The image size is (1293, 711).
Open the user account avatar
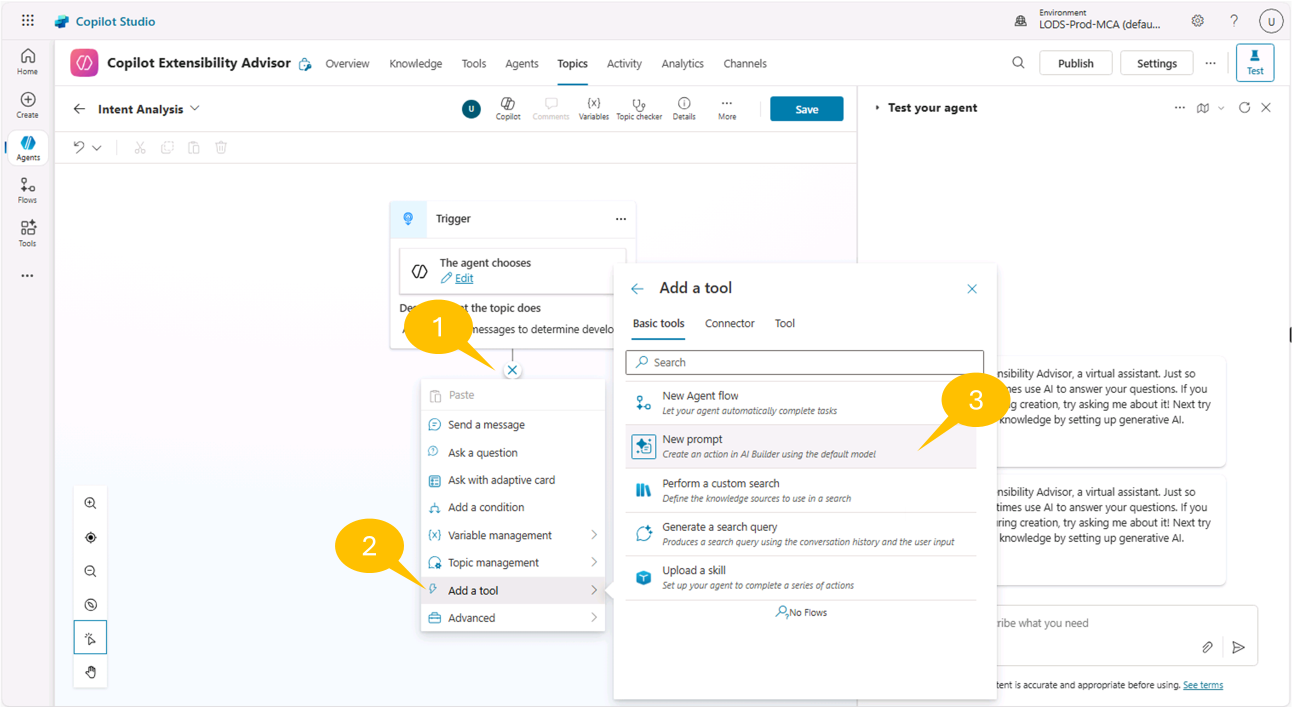point(1271,21)
